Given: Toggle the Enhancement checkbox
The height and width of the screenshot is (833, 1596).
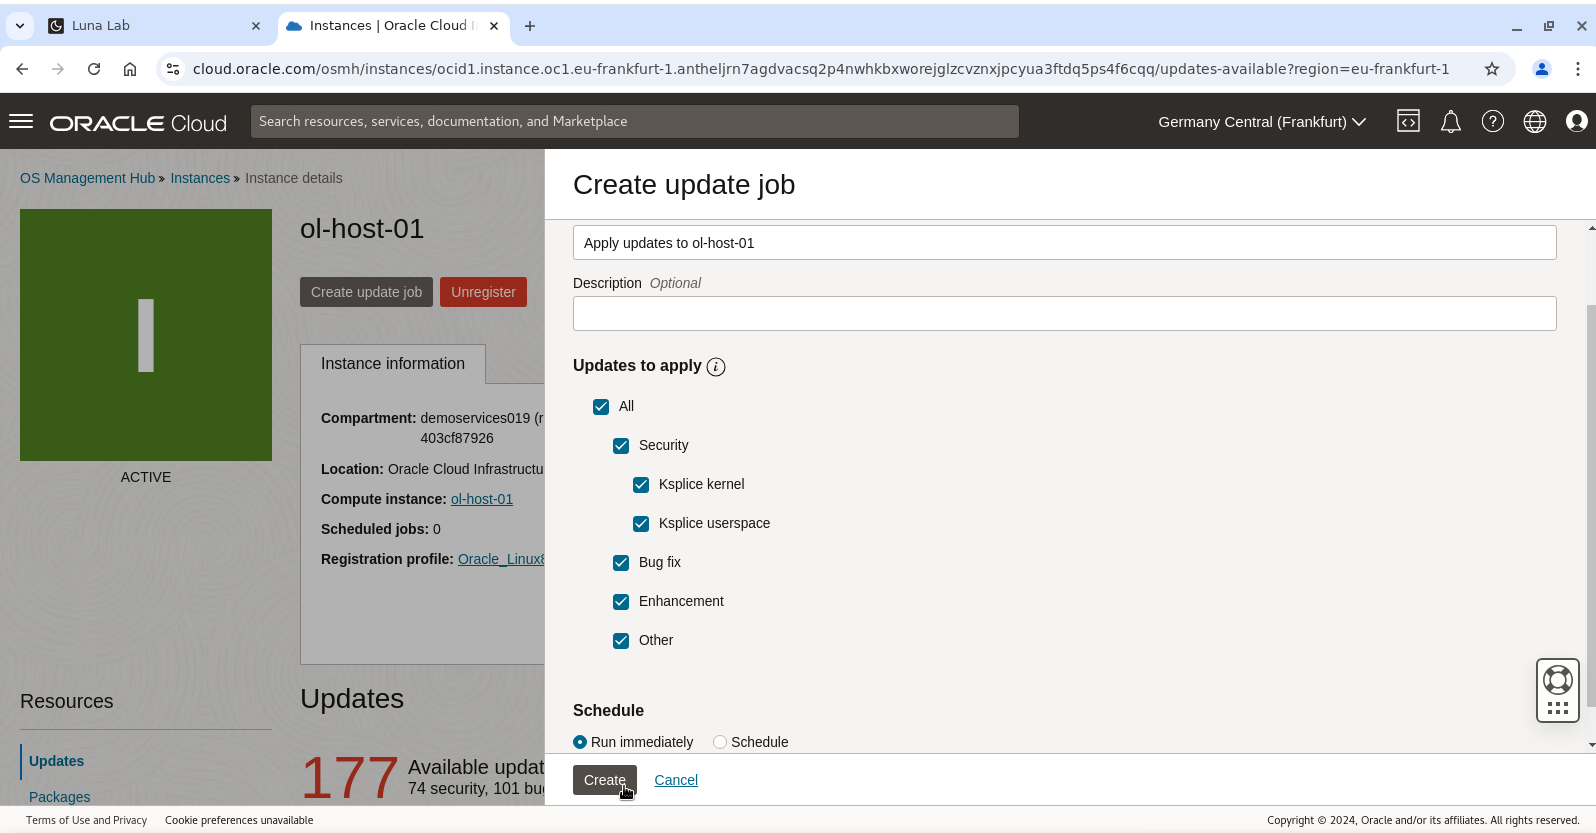Looking at the screenshot, I should [621, 602].
